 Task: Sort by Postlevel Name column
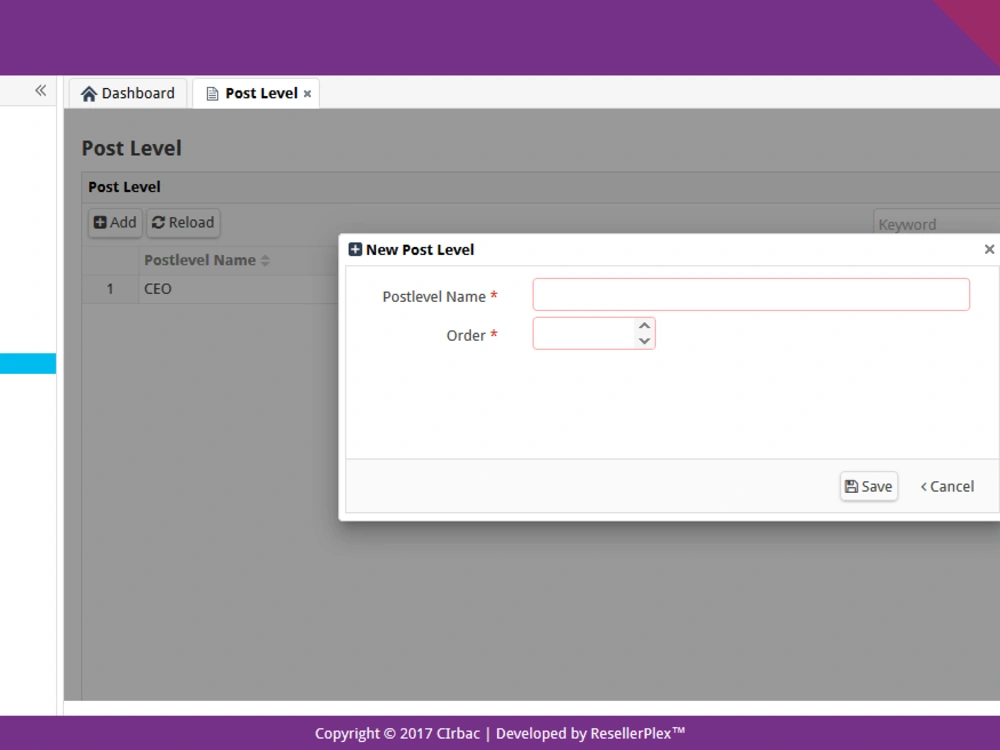pos(207,260)
